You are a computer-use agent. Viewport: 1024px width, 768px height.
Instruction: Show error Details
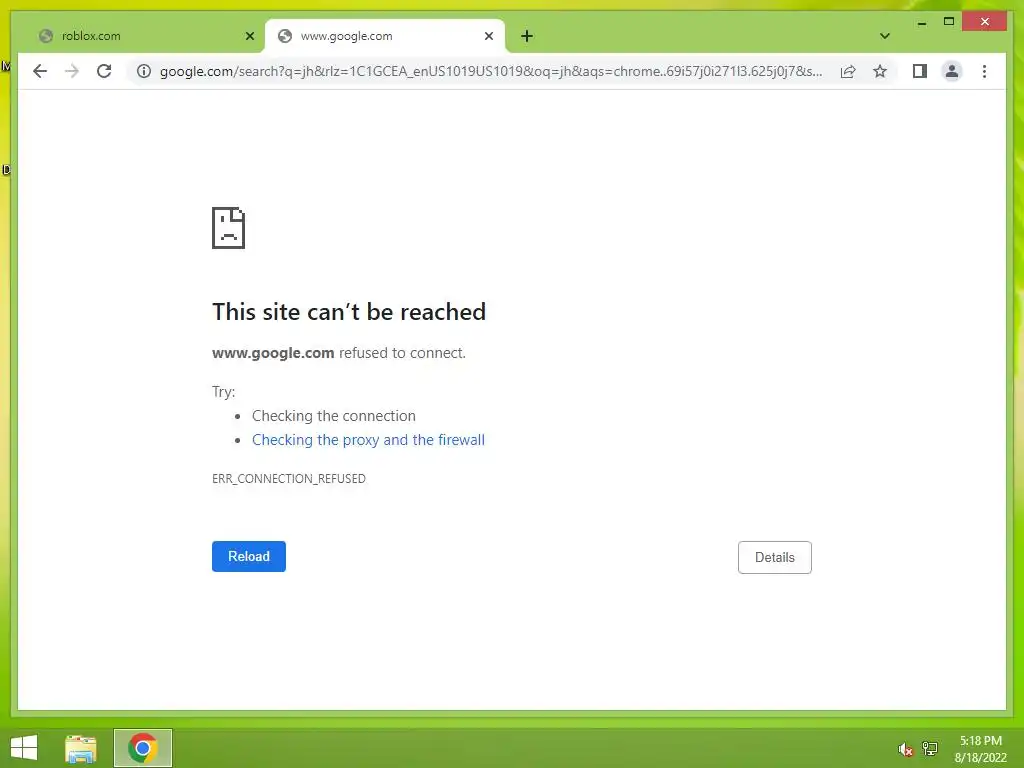point(775,557)
